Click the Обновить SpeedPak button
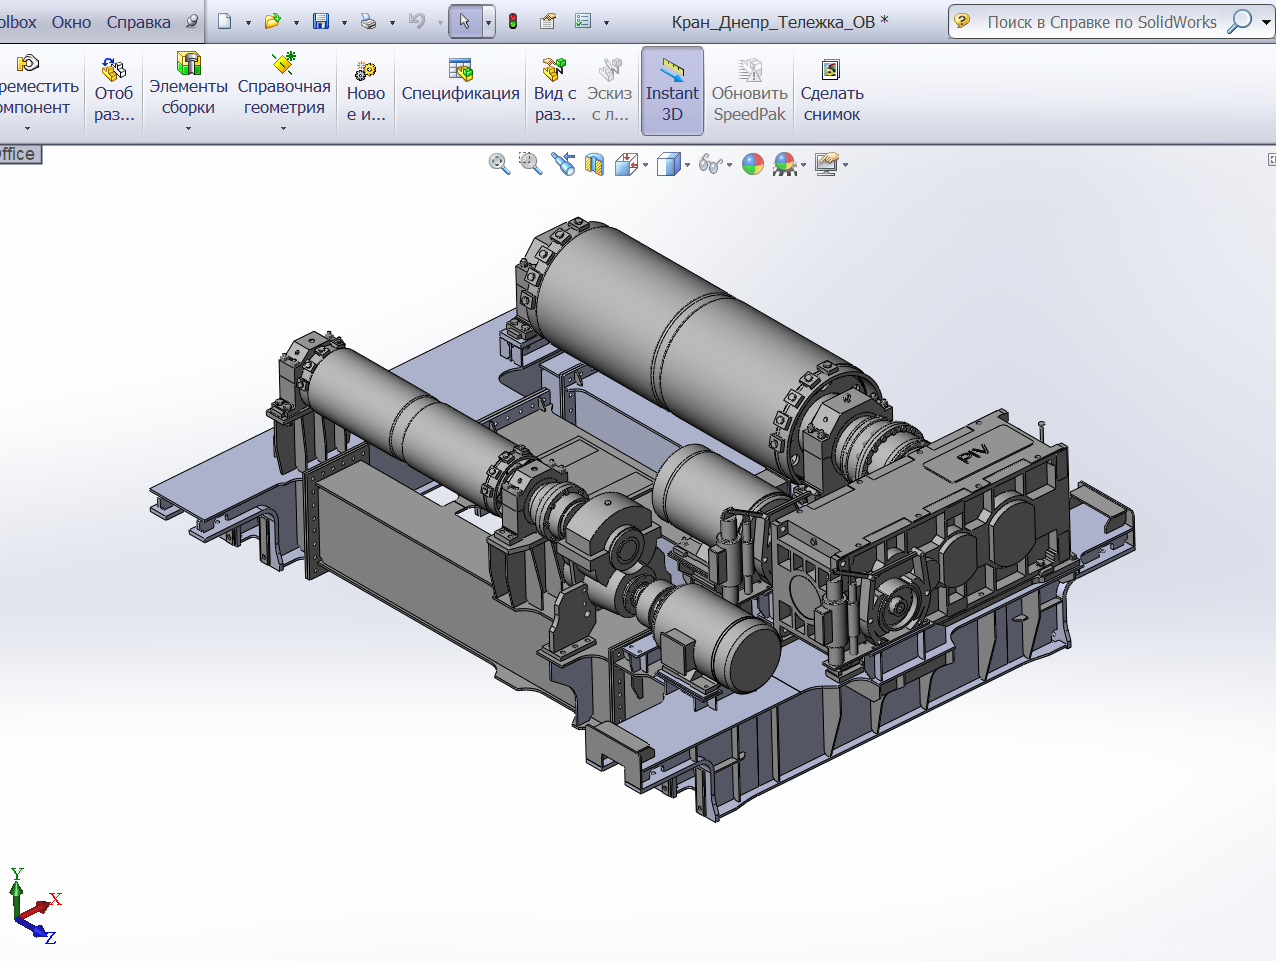The width and height of the screenshot is (1276, 961). pos(750,92)
